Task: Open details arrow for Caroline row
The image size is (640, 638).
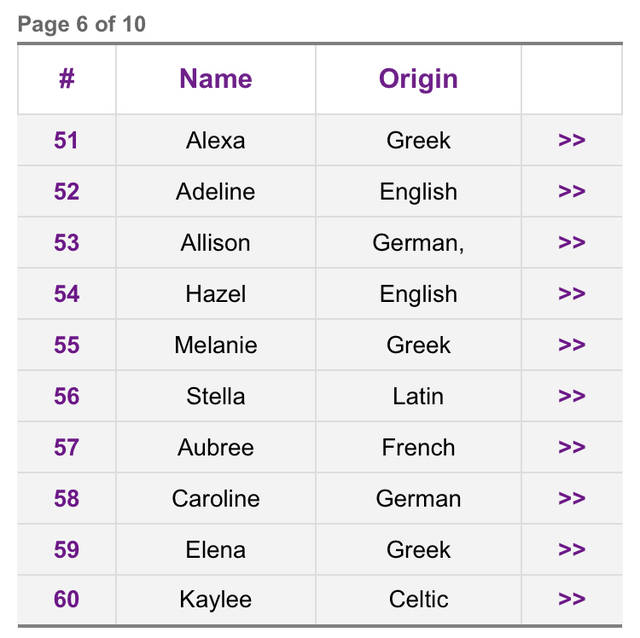Action: tap(571, 498)
